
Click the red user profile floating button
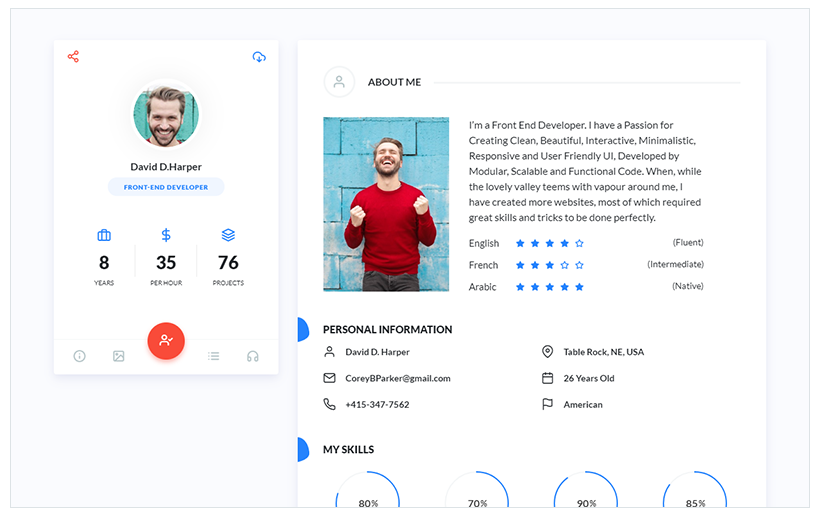coord(166,341)
